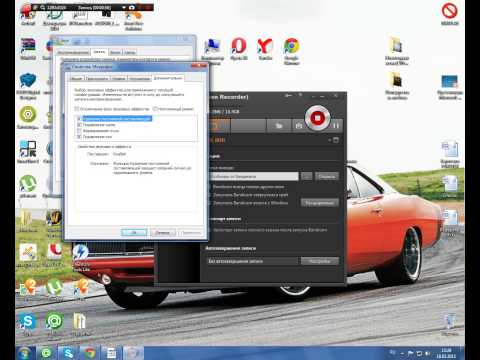480x360 pixels.
Task: Click the volume icon in system tray
Action: click(x=427, y=353)
